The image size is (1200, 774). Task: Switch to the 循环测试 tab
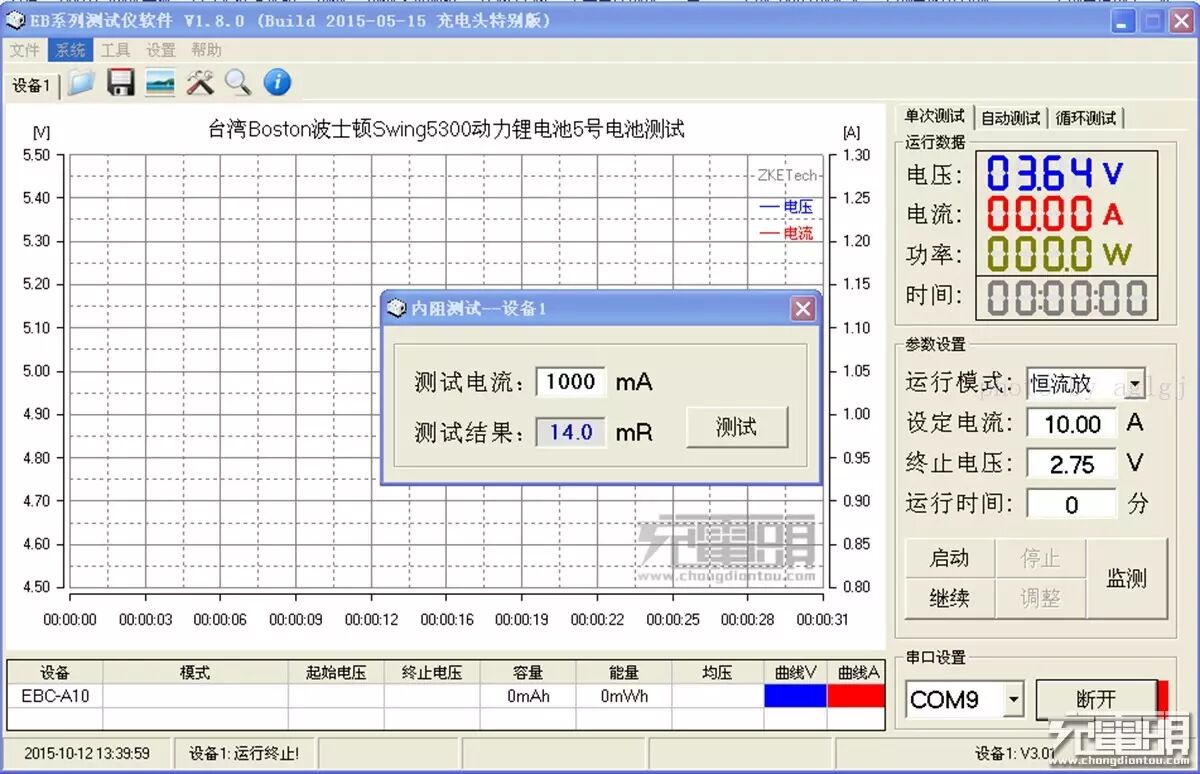[x=1086, y=118]
